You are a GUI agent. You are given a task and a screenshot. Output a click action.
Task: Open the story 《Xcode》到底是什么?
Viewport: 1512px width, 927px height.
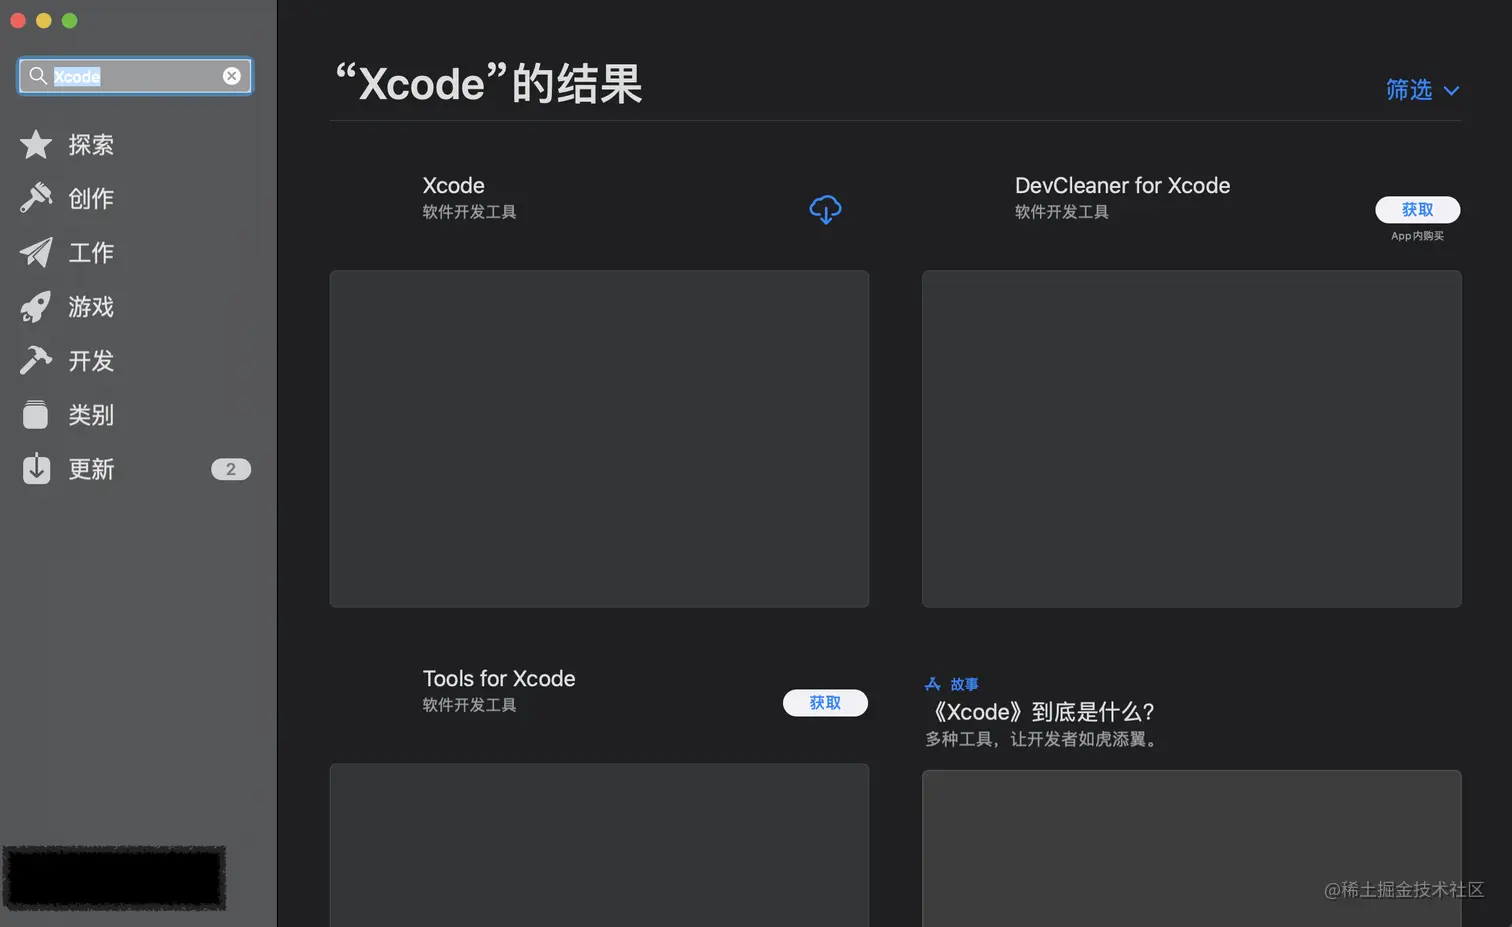pyautogui.click(x=1041, y=712)
